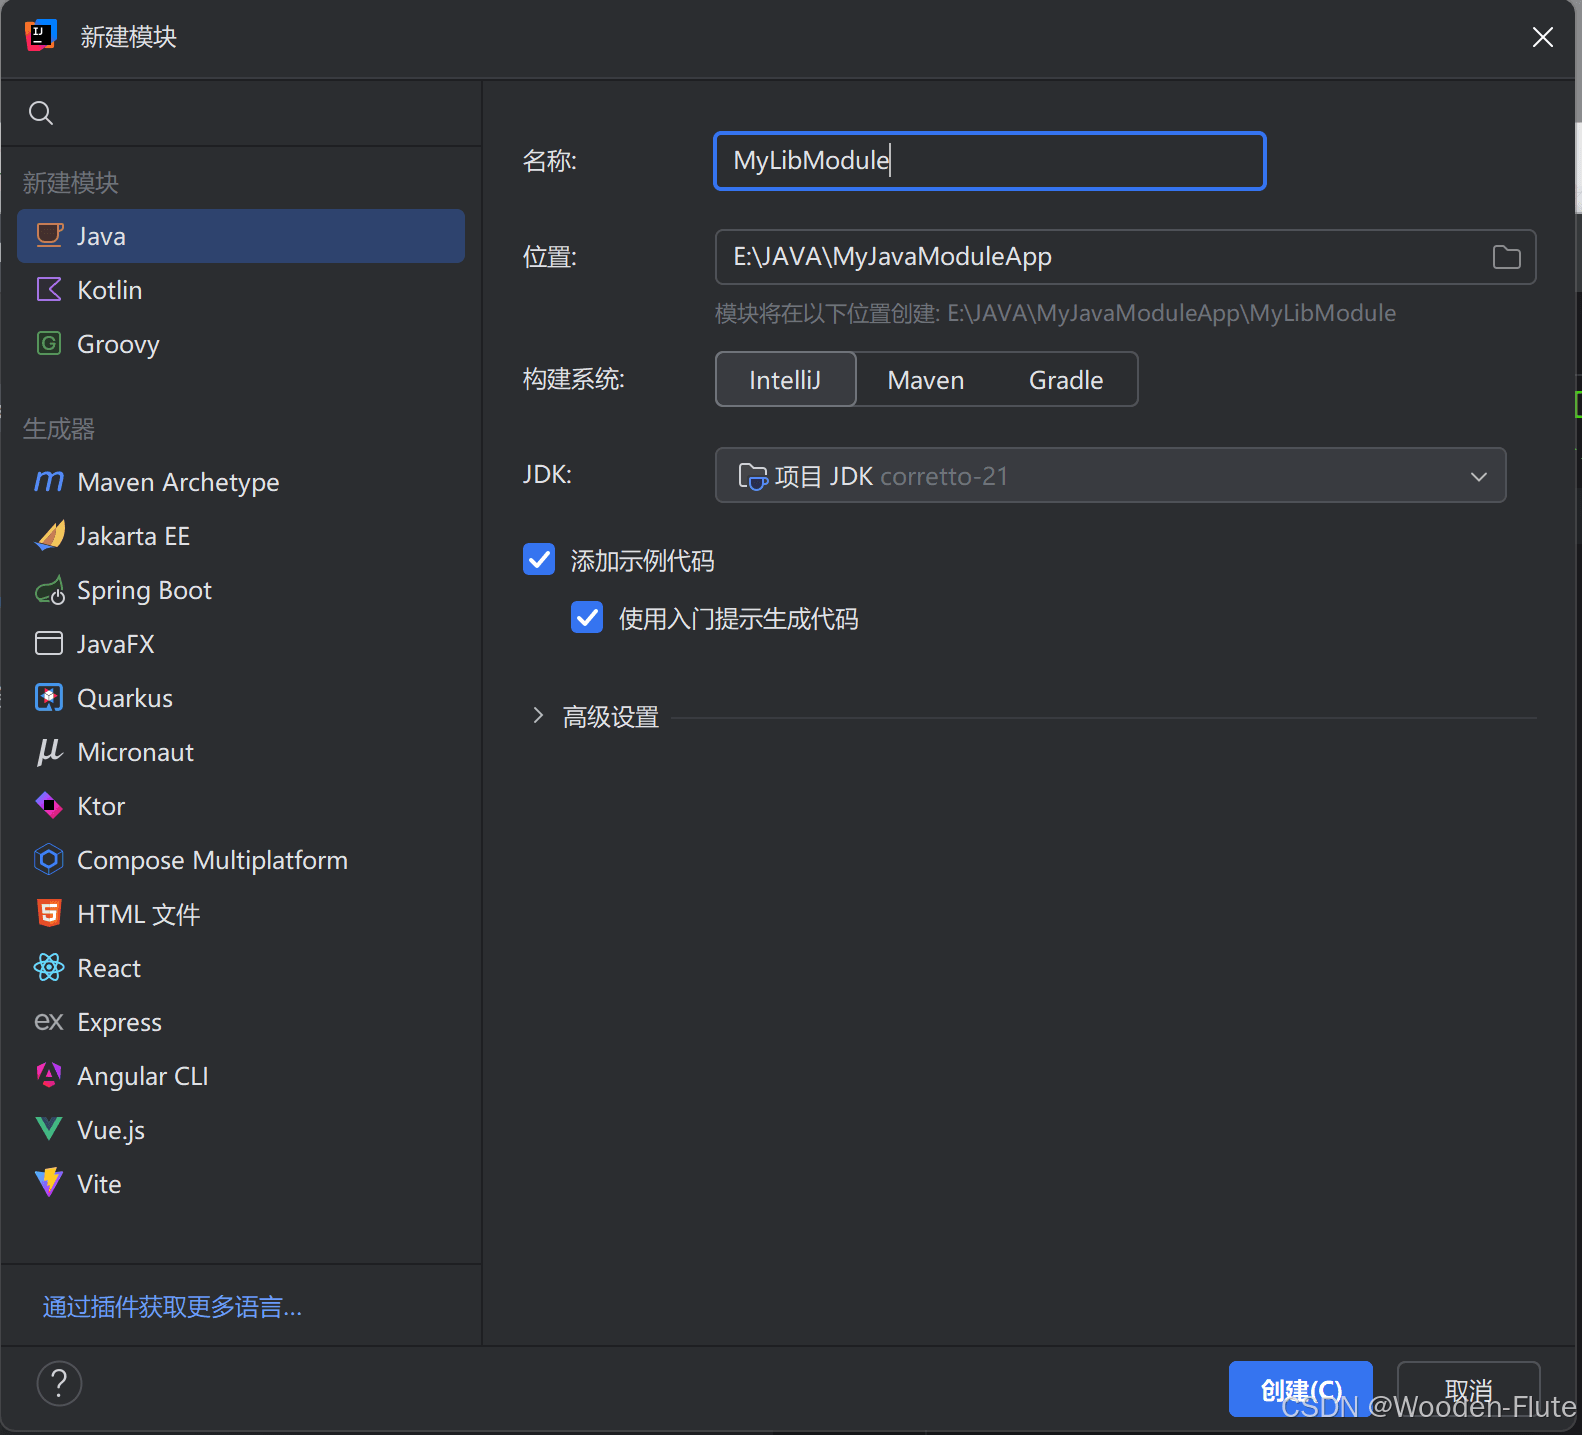
Task: Choose the Quarkus logo icon
Action: point(49,697)
